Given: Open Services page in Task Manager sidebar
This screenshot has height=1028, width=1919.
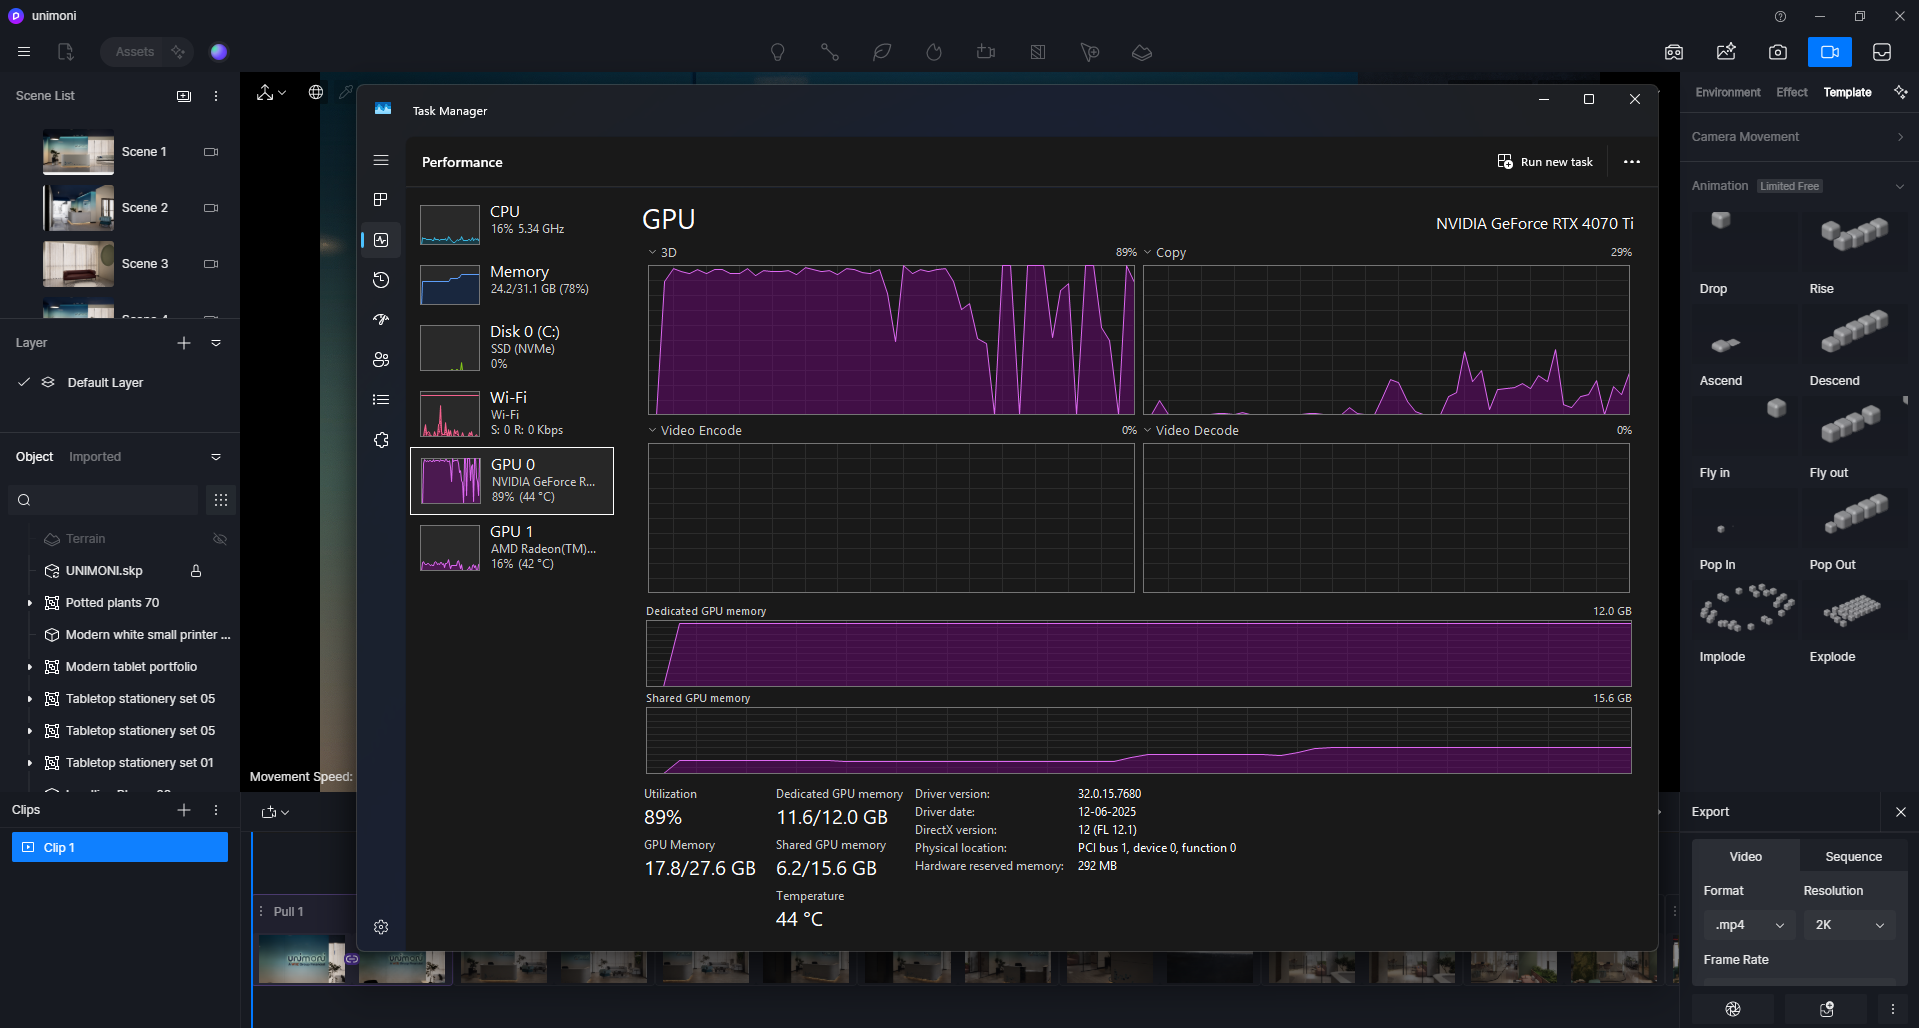Looking at the screenshot, I should [381, 440].
